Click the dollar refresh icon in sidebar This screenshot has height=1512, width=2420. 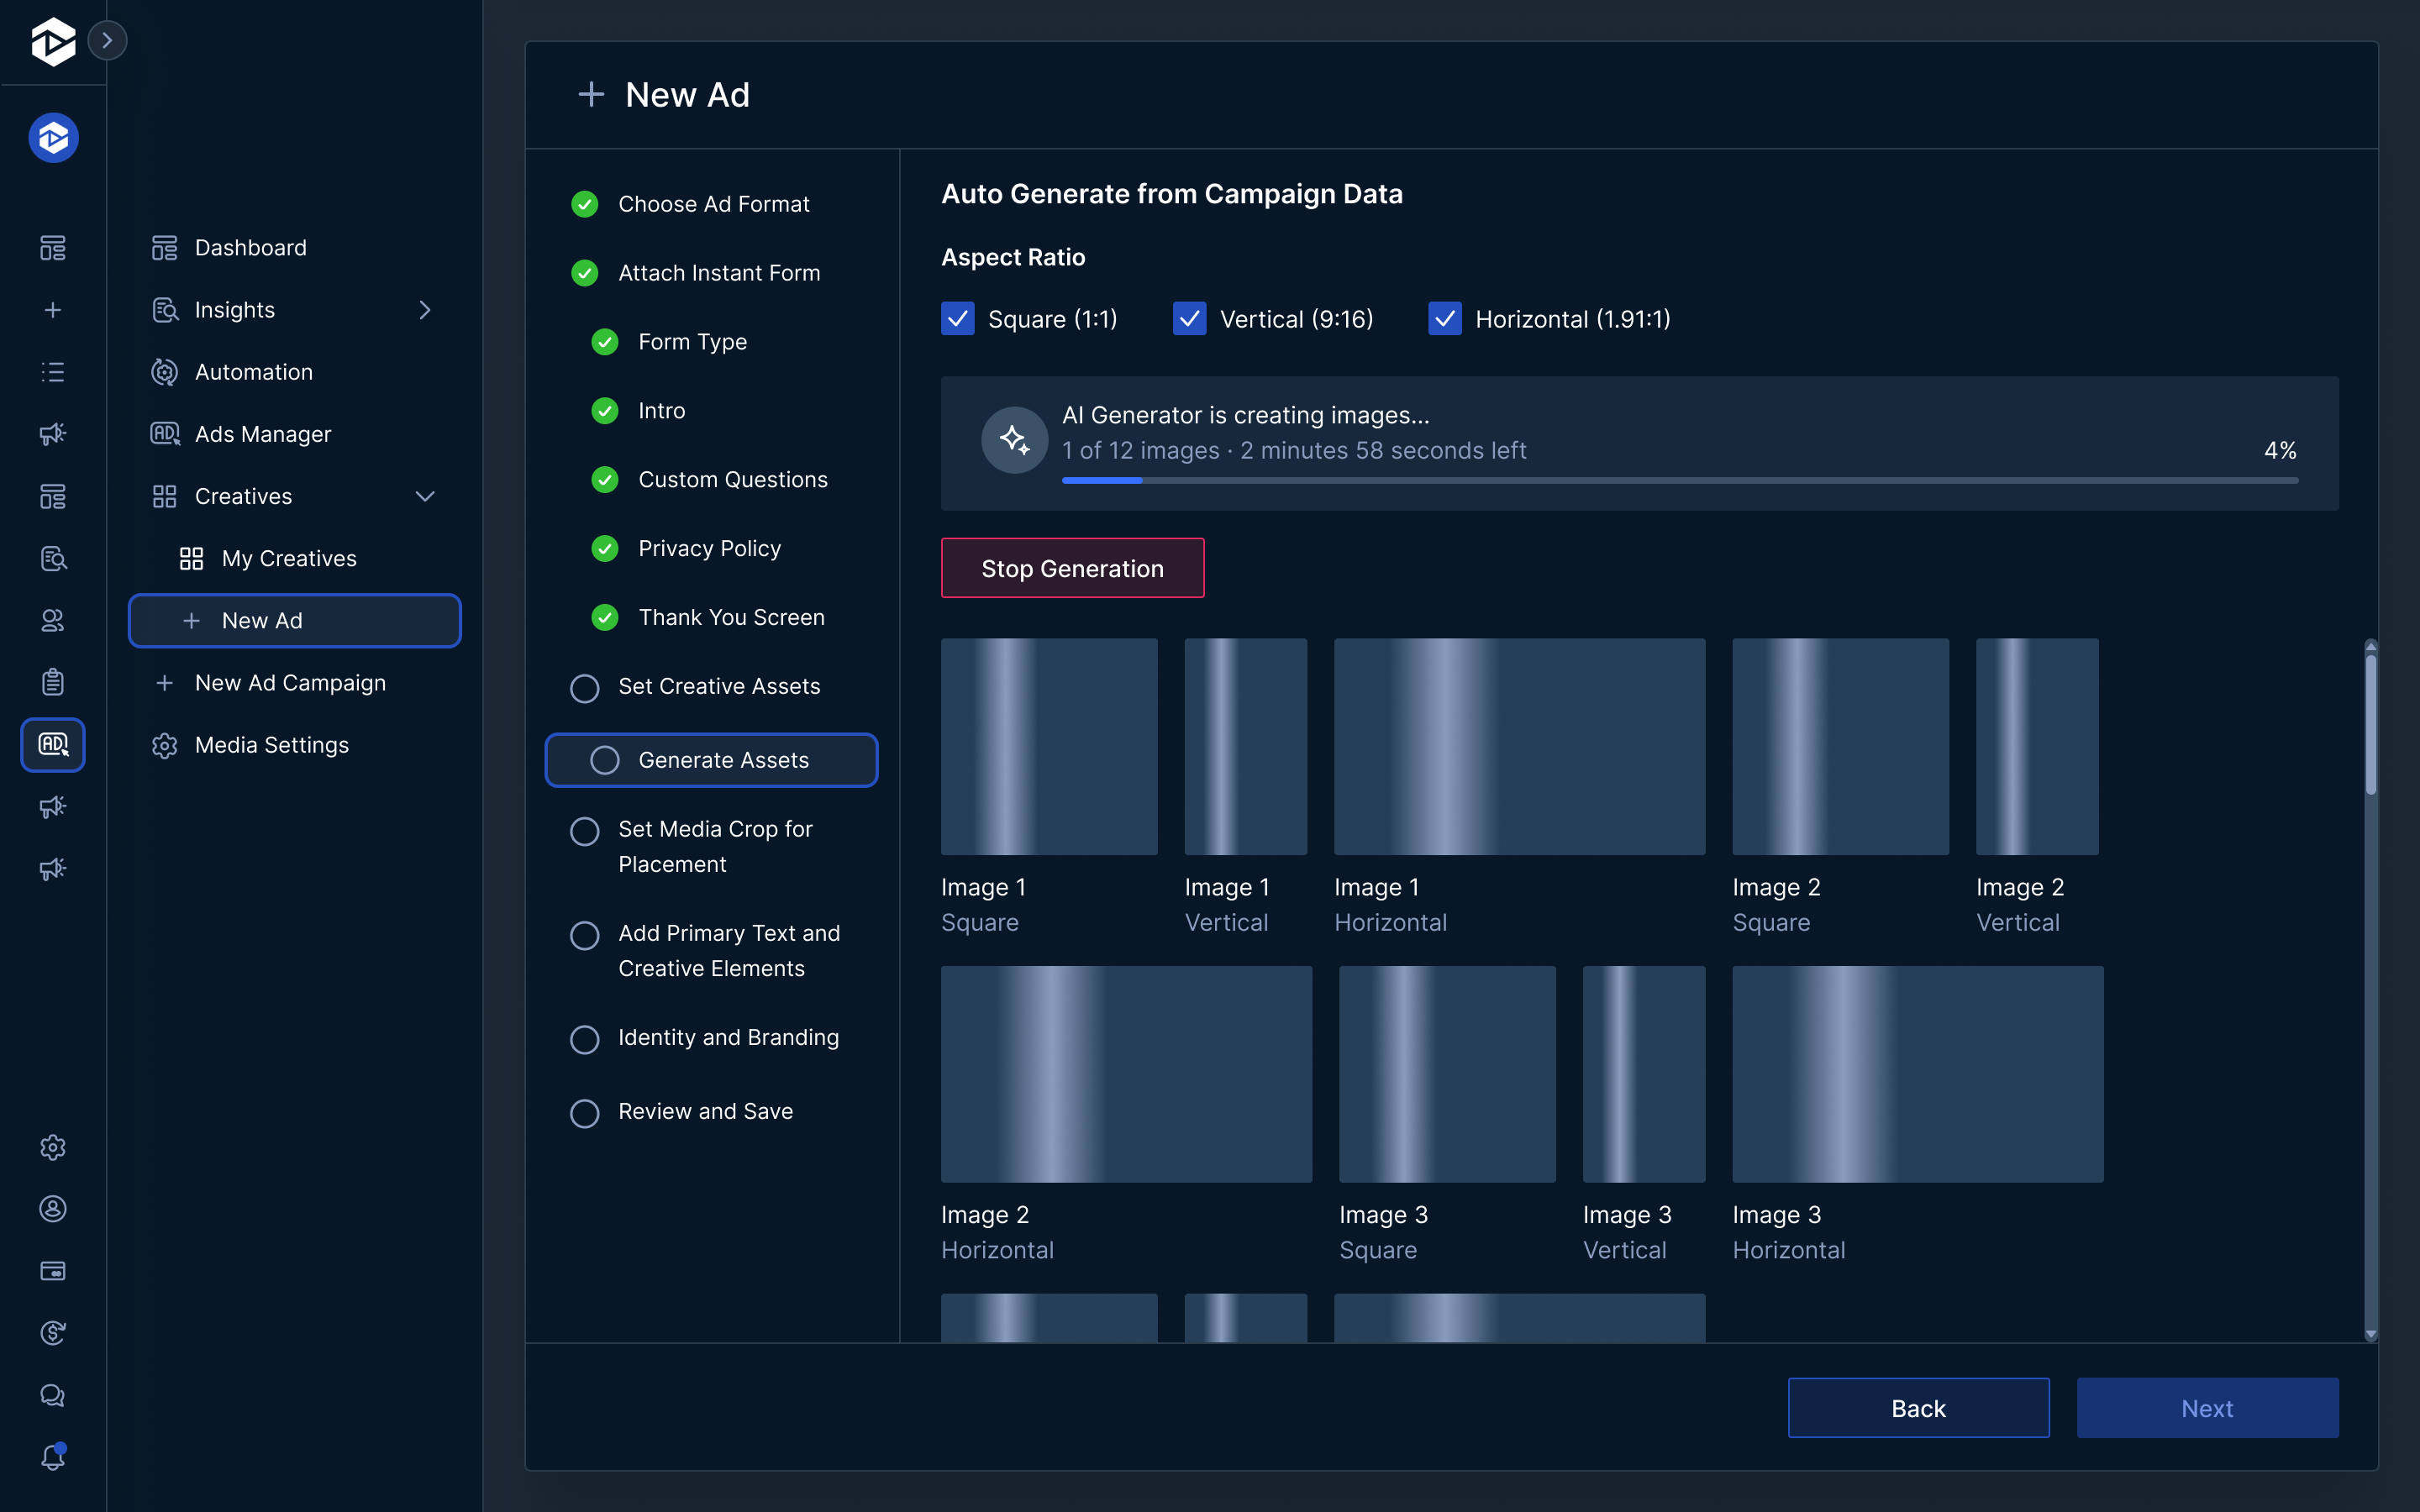[x=52, y=1332]
